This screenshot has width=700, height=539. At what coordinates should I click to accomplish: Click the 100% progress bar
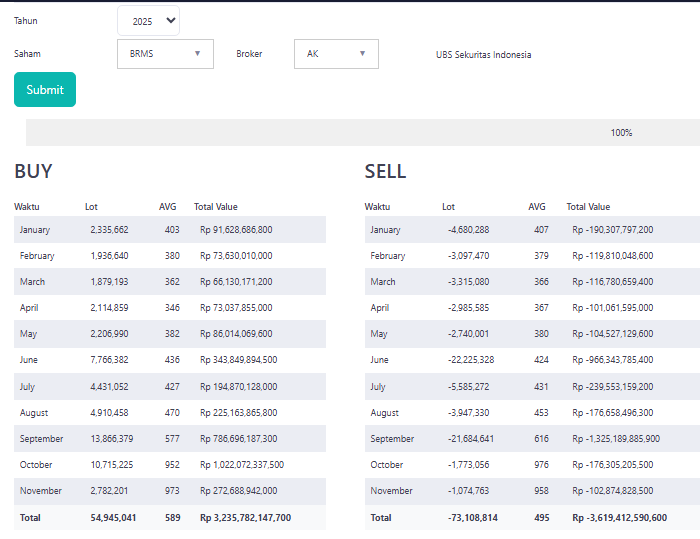(362, 133)
